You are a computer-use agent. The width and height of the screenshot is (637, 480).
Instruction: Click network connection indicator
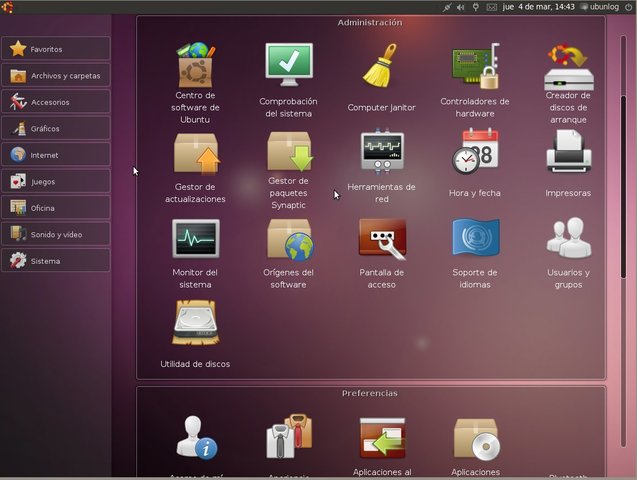[x=447, y=7]
